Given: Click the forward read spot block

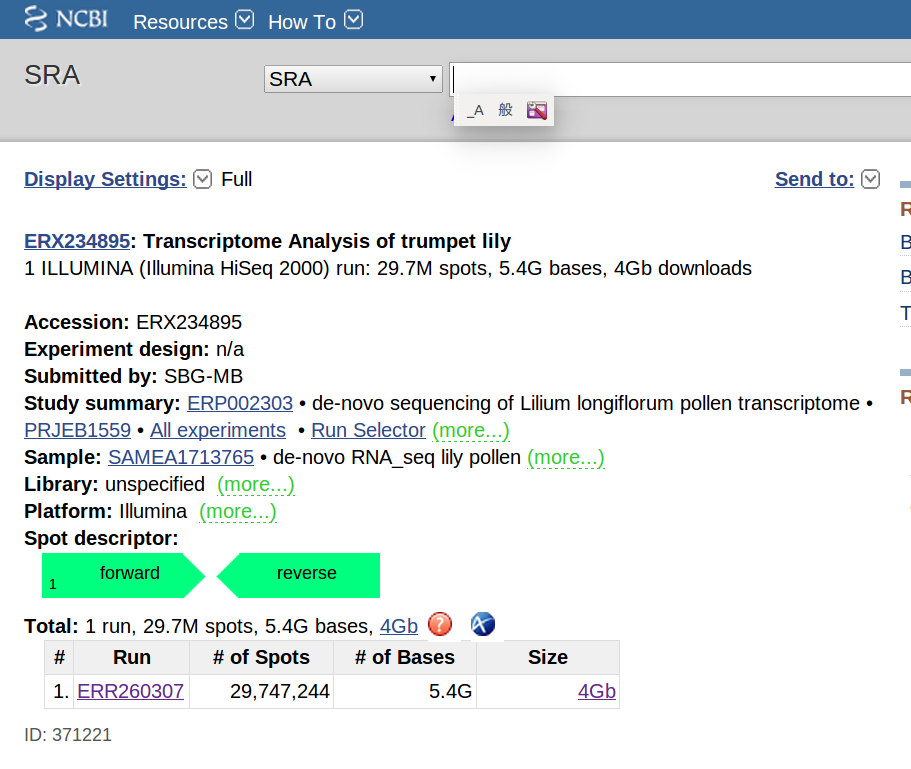Looking at the screenshot, I should (x=123, y=576).
